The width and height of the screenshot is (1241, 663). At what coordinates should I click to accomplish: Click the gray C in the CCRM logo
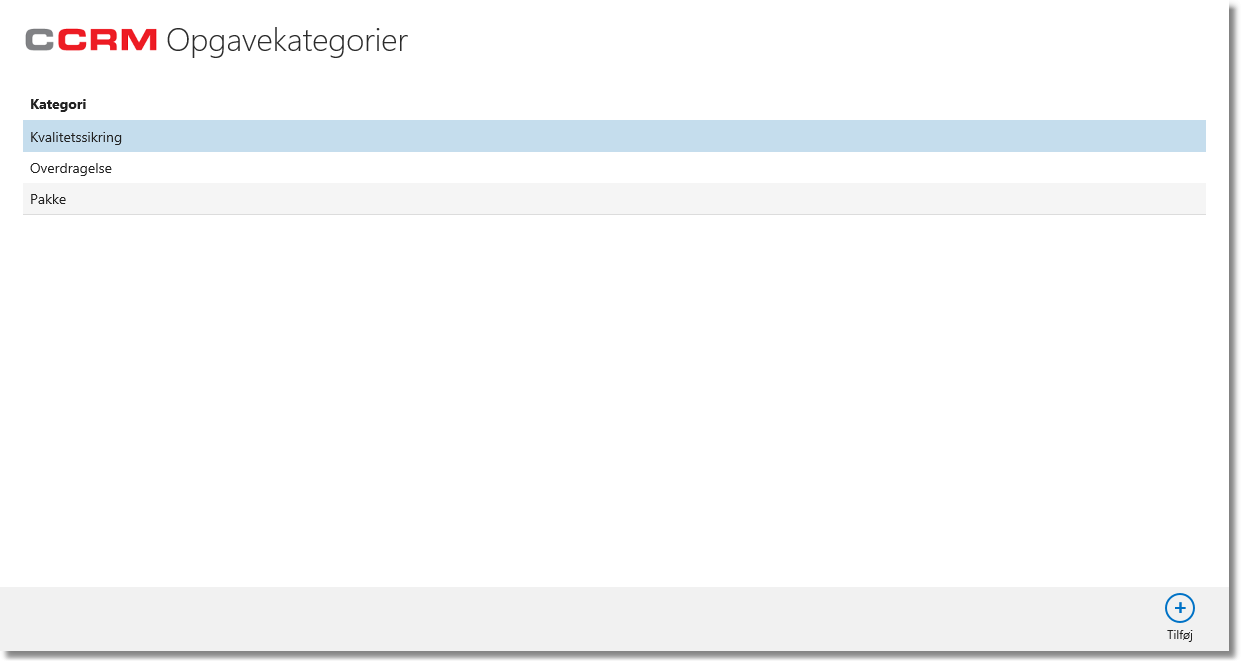pos(40,40)
